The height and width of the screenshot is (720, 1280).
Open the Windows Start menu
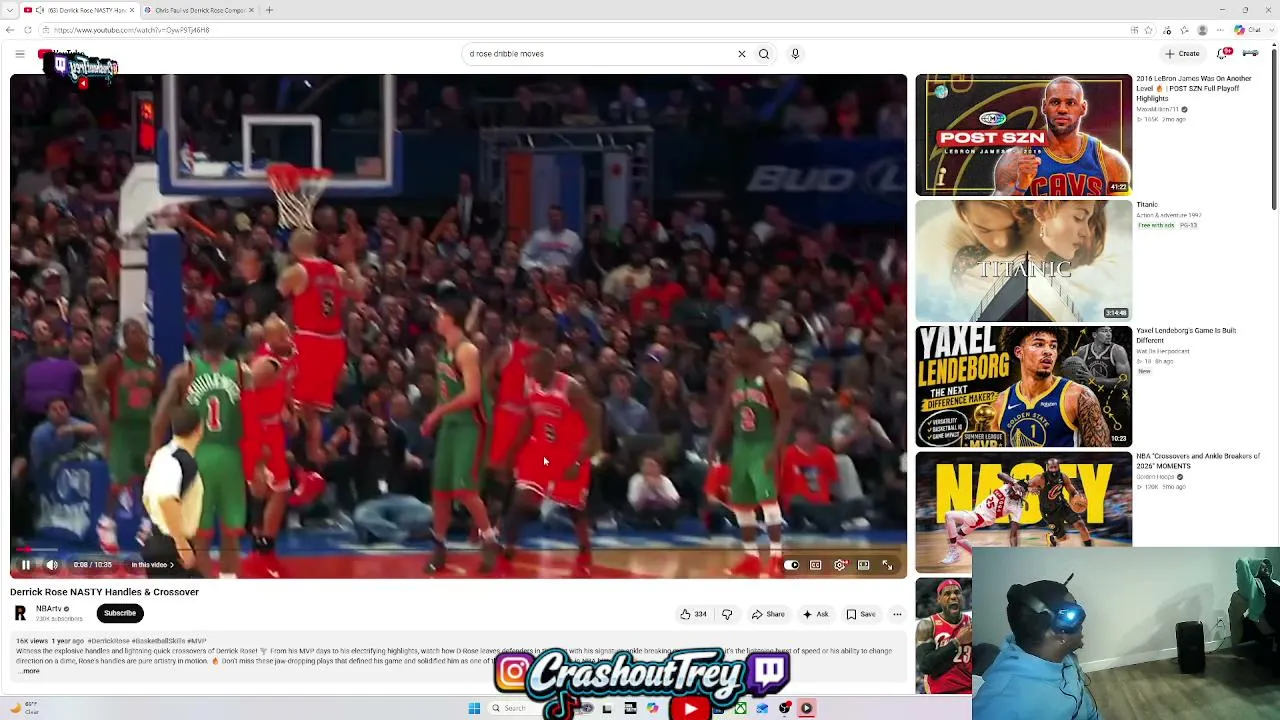pos(474,708)
